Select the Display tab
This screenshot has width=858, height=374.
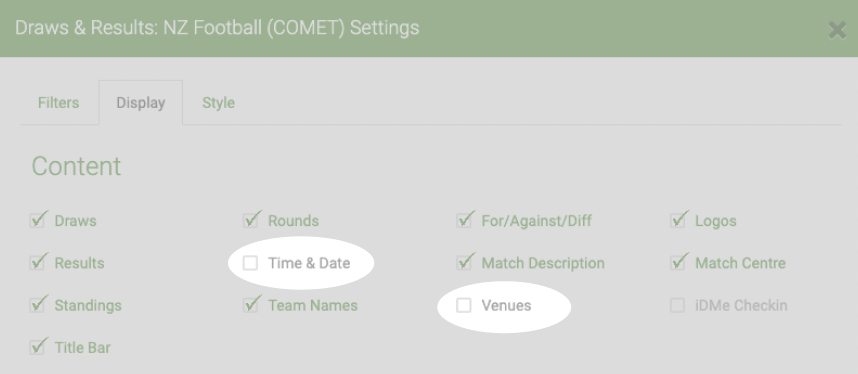141,103
